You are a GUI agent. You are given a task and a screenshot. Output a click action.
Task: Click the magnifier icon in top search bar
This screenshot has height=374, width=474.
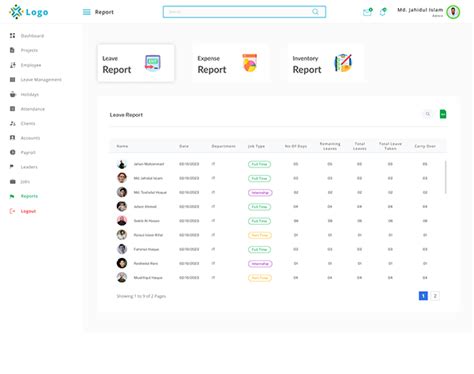(315, 12)
